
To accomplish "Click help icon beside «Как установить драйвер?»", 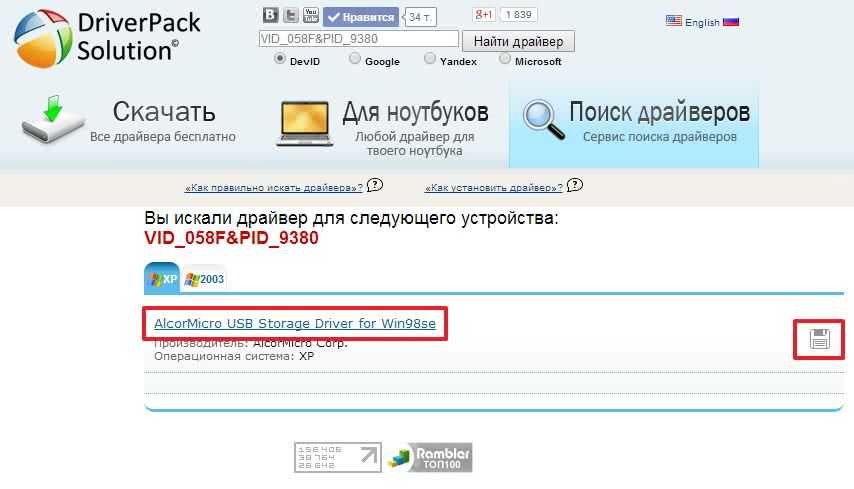I will [574, 185].
